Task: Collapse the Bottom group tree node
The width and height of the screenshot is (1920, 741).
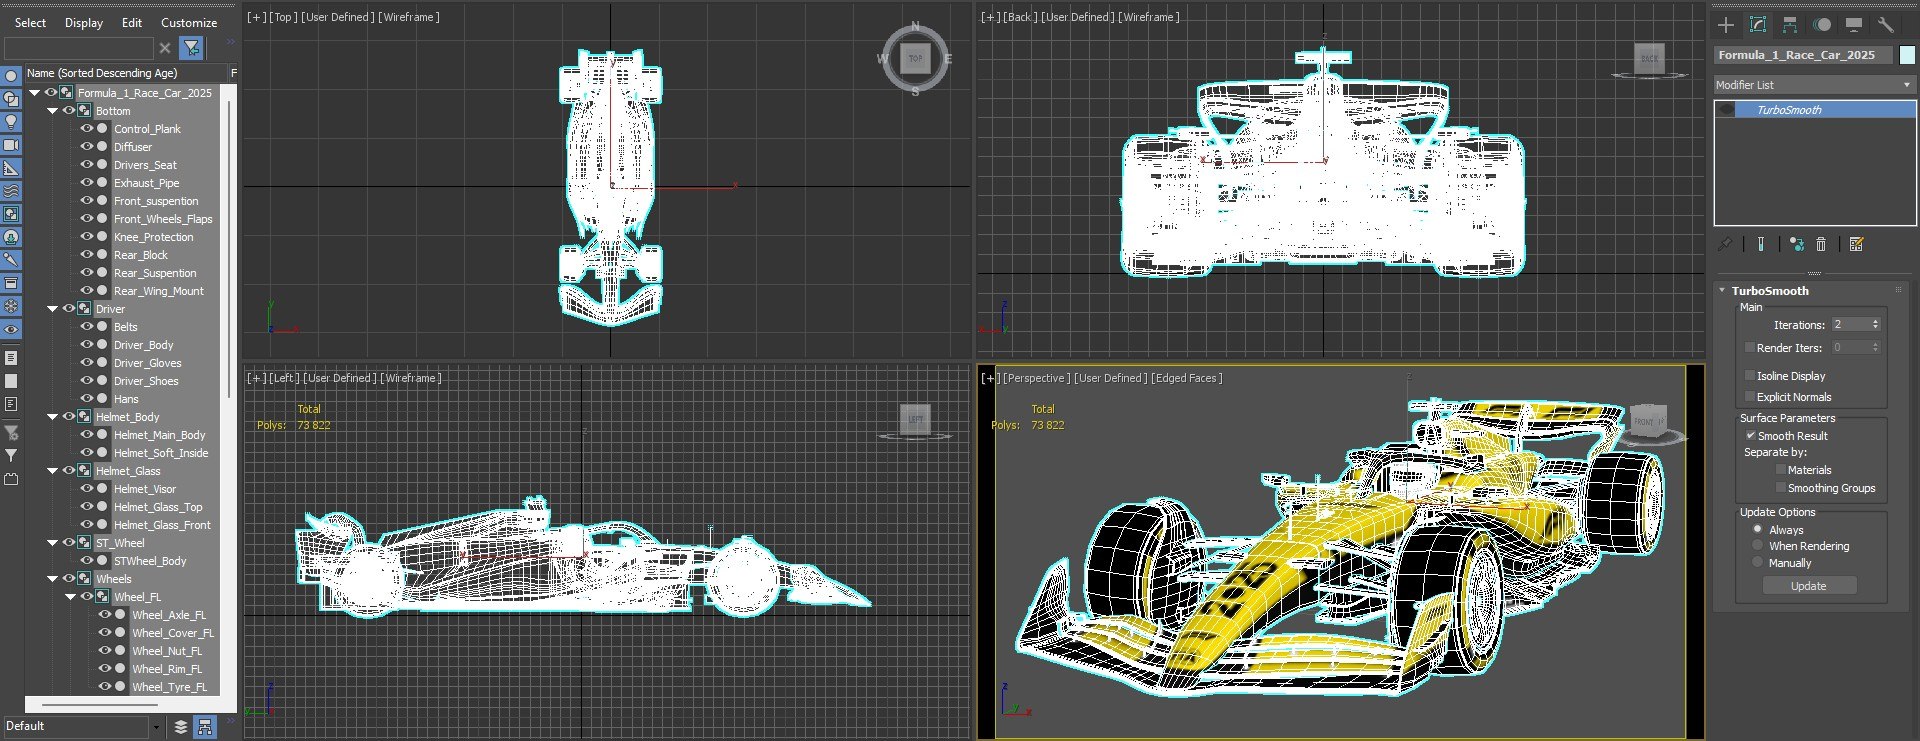Action: (x=53, y=111)
